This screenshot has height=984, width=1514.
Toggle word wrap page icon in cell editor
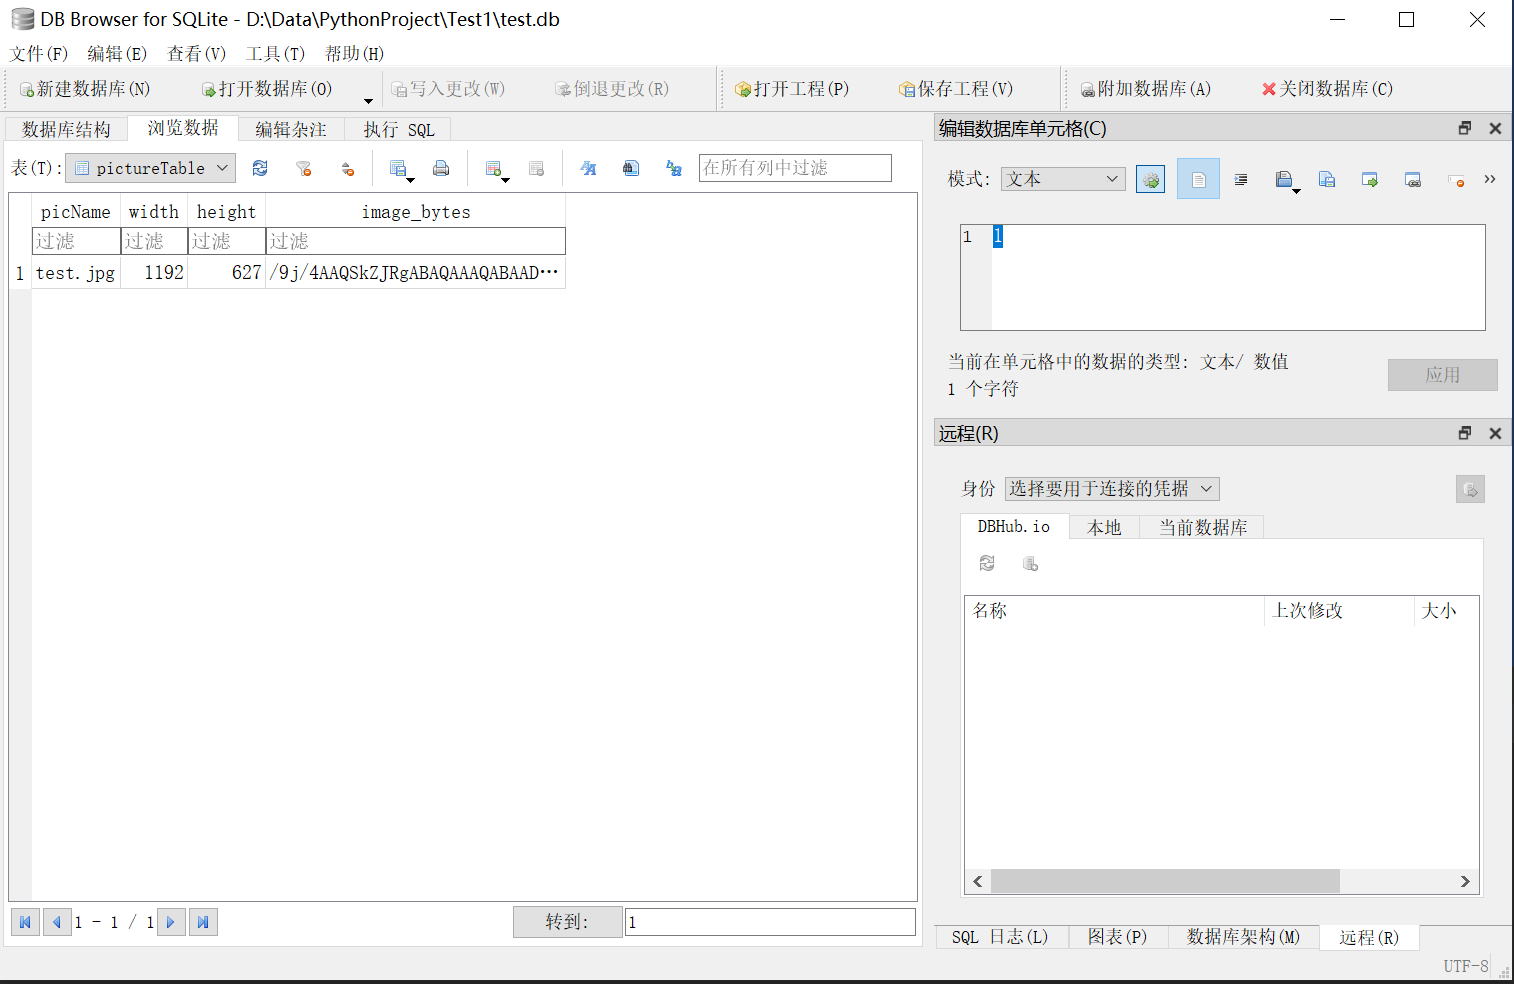coord(1198,179)
